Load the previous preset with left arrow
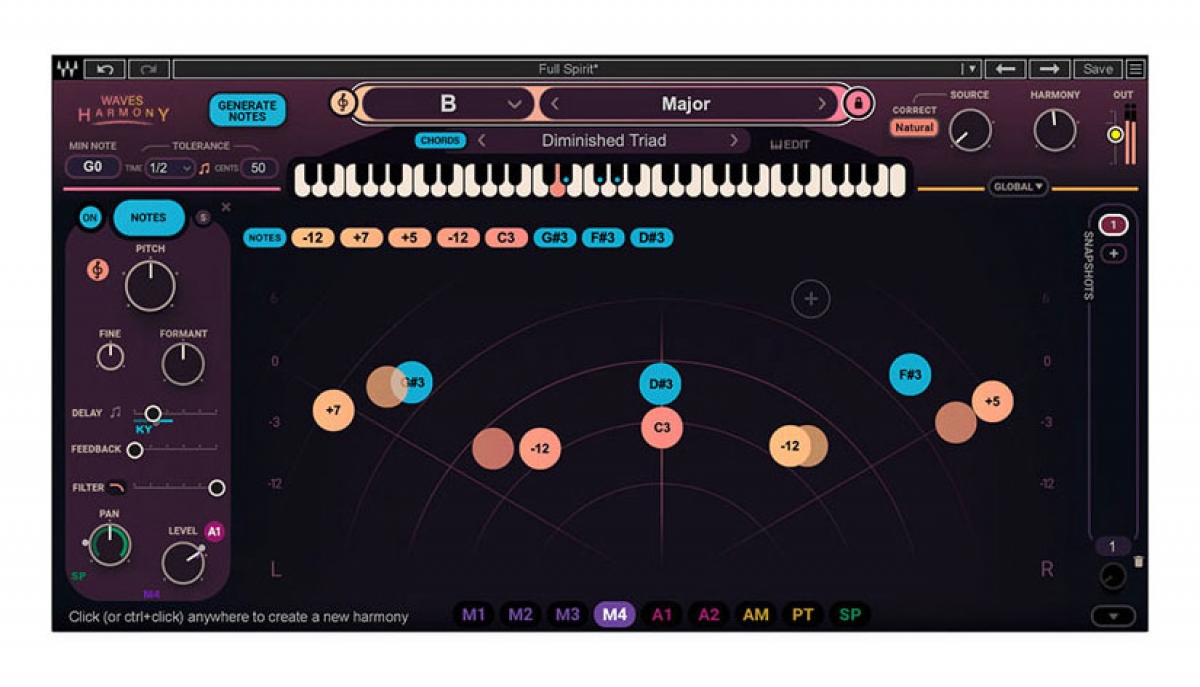The width and height of the screenshot is (1200, 687). [x=1005, y=69]
